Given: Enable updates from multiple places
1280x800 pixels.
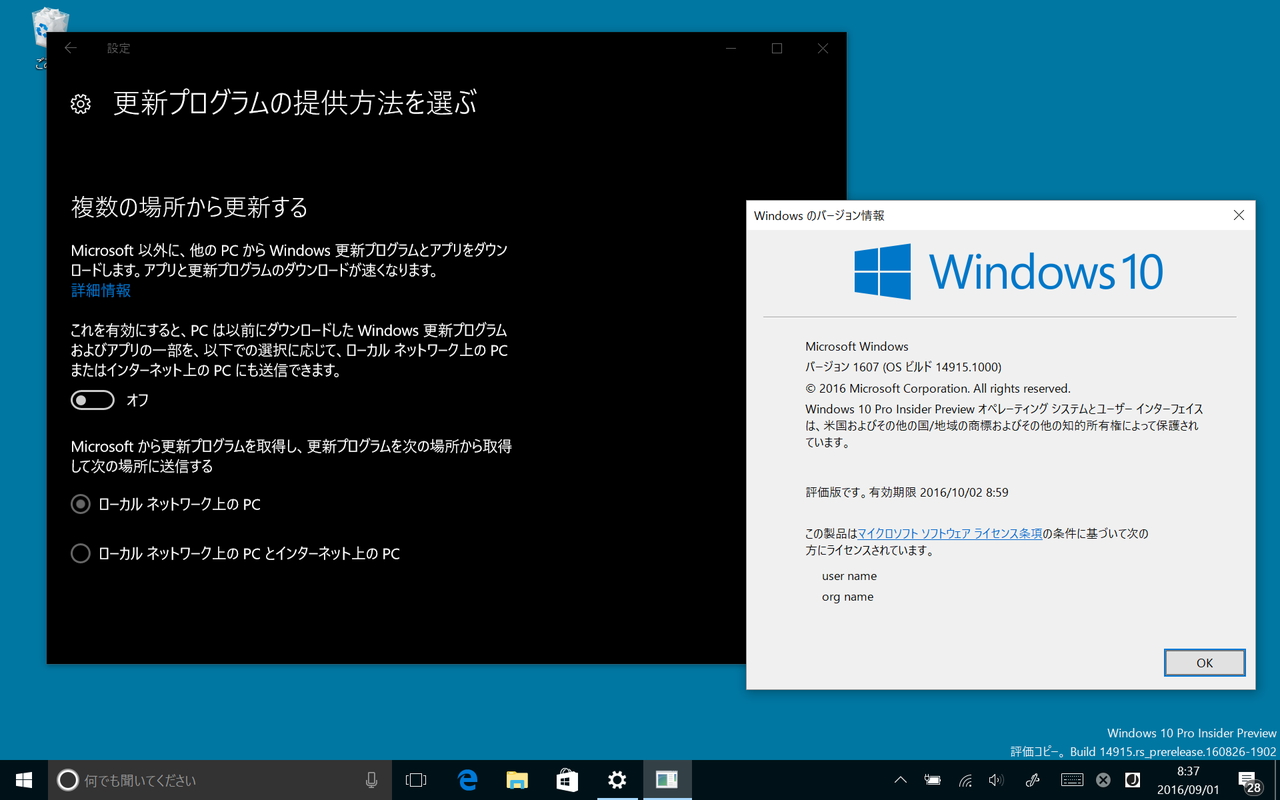Looking at the screenshot, I should [x=92, y=399].
